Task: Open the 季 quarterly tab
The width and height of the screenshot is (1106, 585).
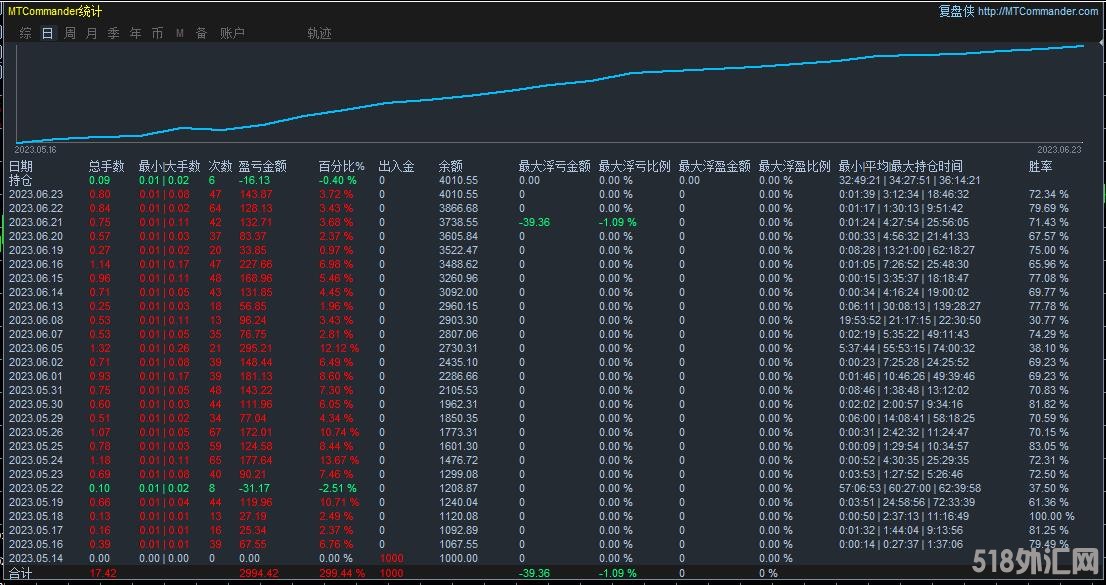Action: (x=113, y=33)
